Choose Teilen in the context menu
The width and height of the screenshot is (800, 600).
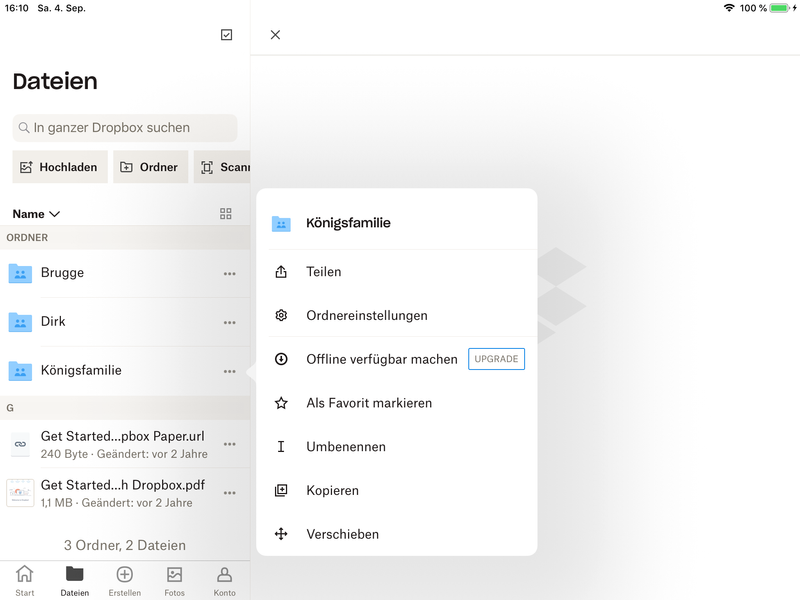coord(397,272)
